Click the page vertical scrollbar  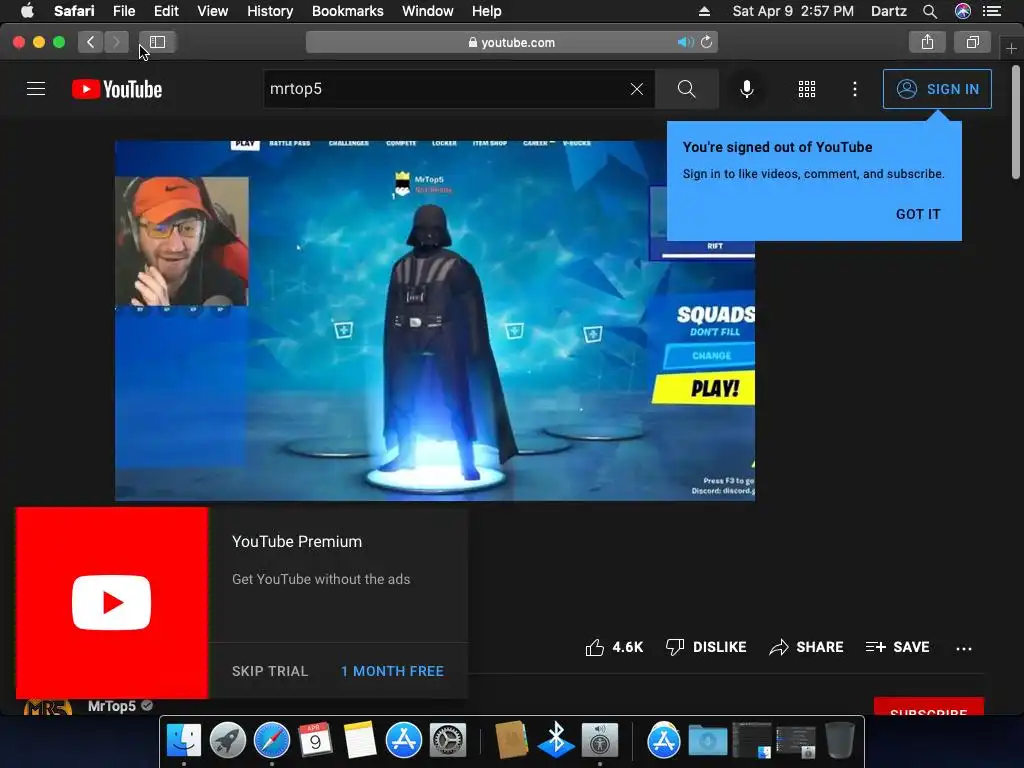(1016, 121)
